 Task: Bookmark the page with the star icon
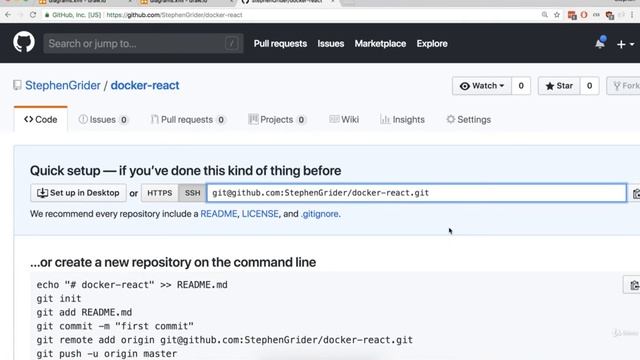[x=557, y=15]
